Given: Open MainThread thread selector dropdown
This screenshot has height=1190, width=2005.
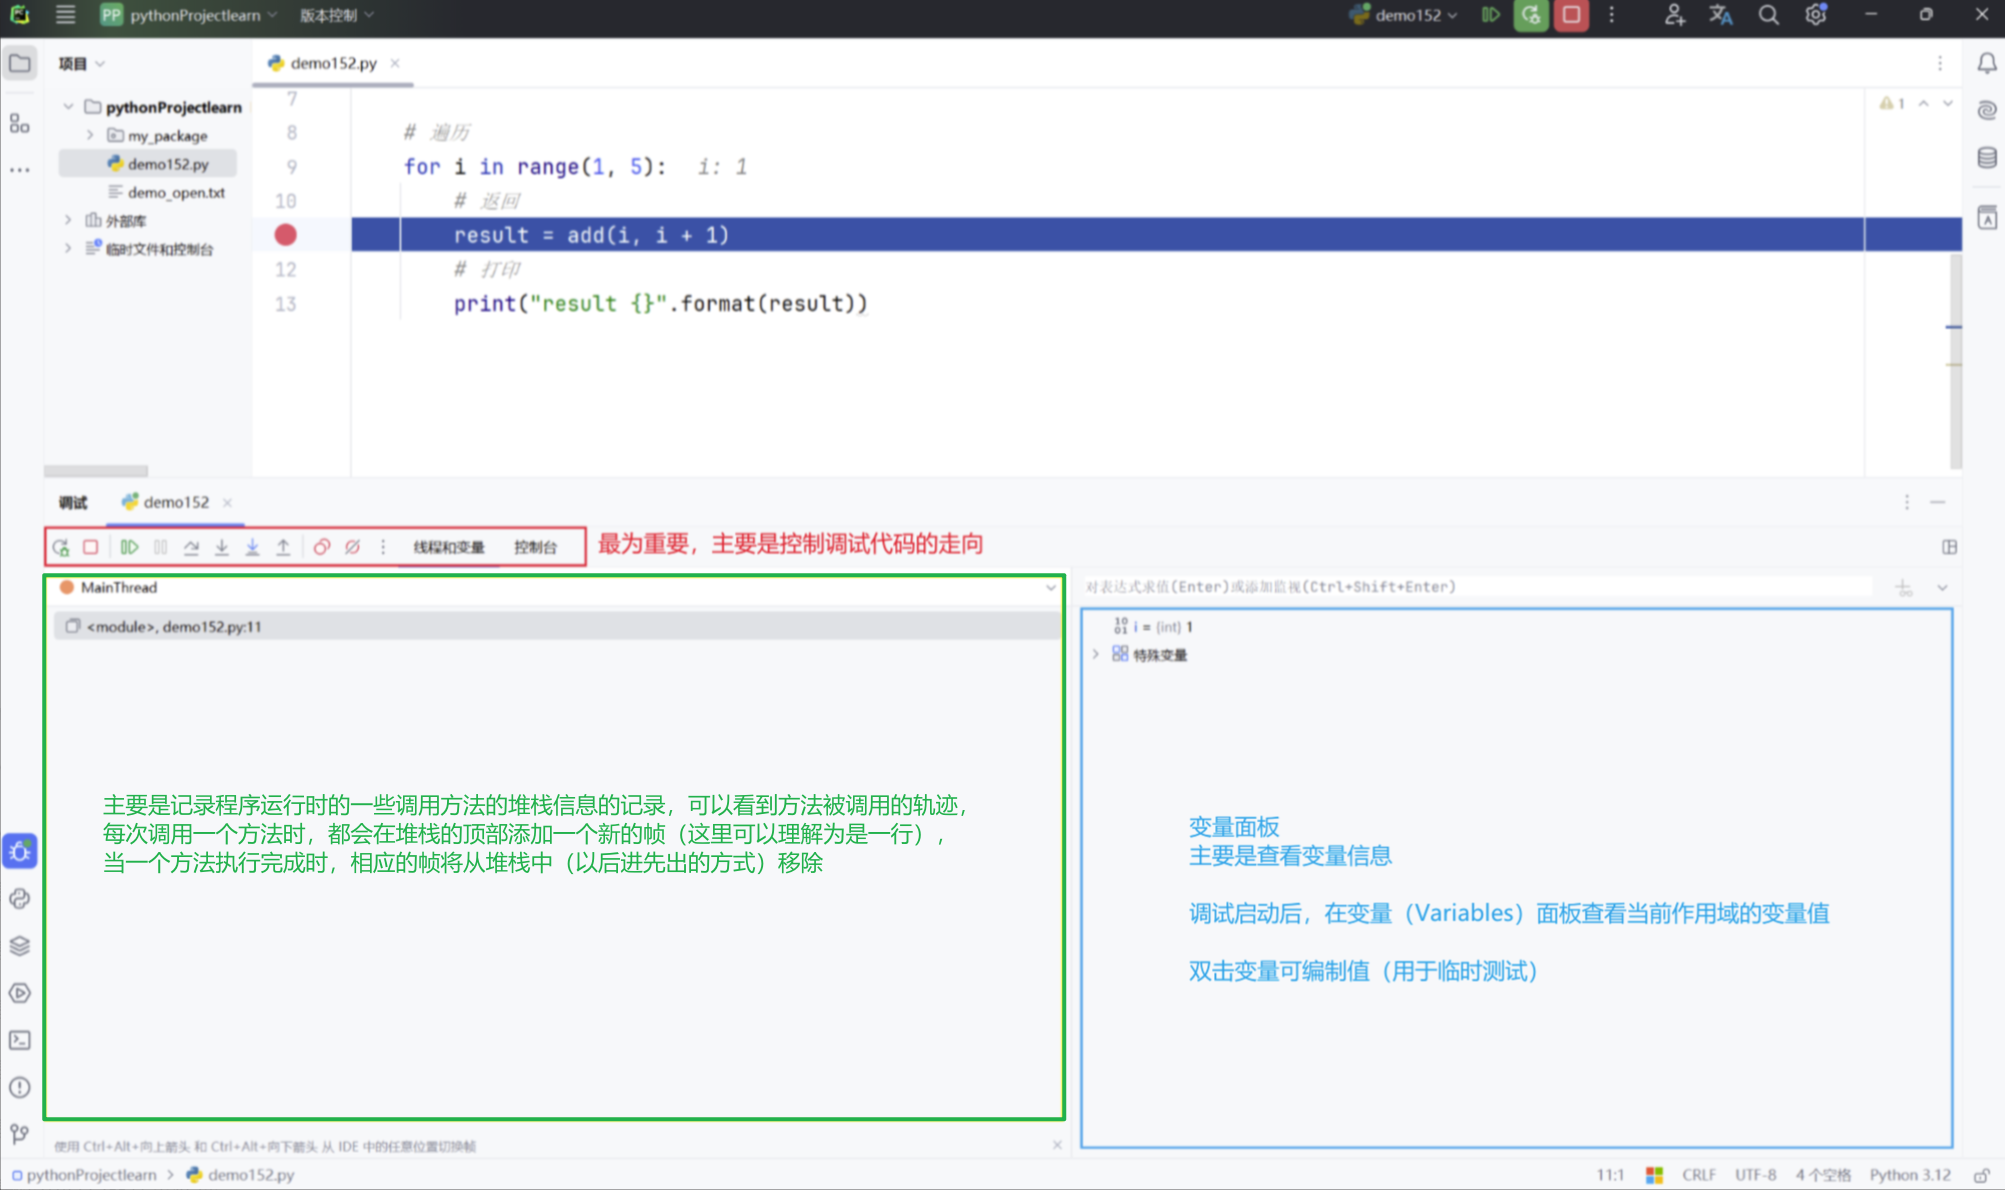Looking at the screenshot, I should point(1050,588).
